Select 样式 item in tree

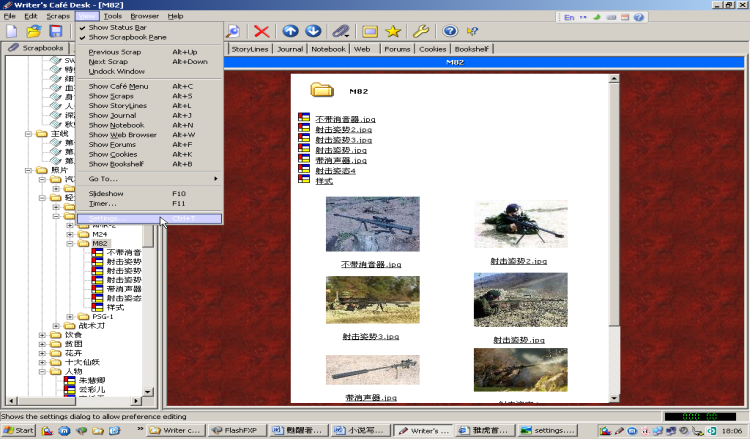(115, 307)
